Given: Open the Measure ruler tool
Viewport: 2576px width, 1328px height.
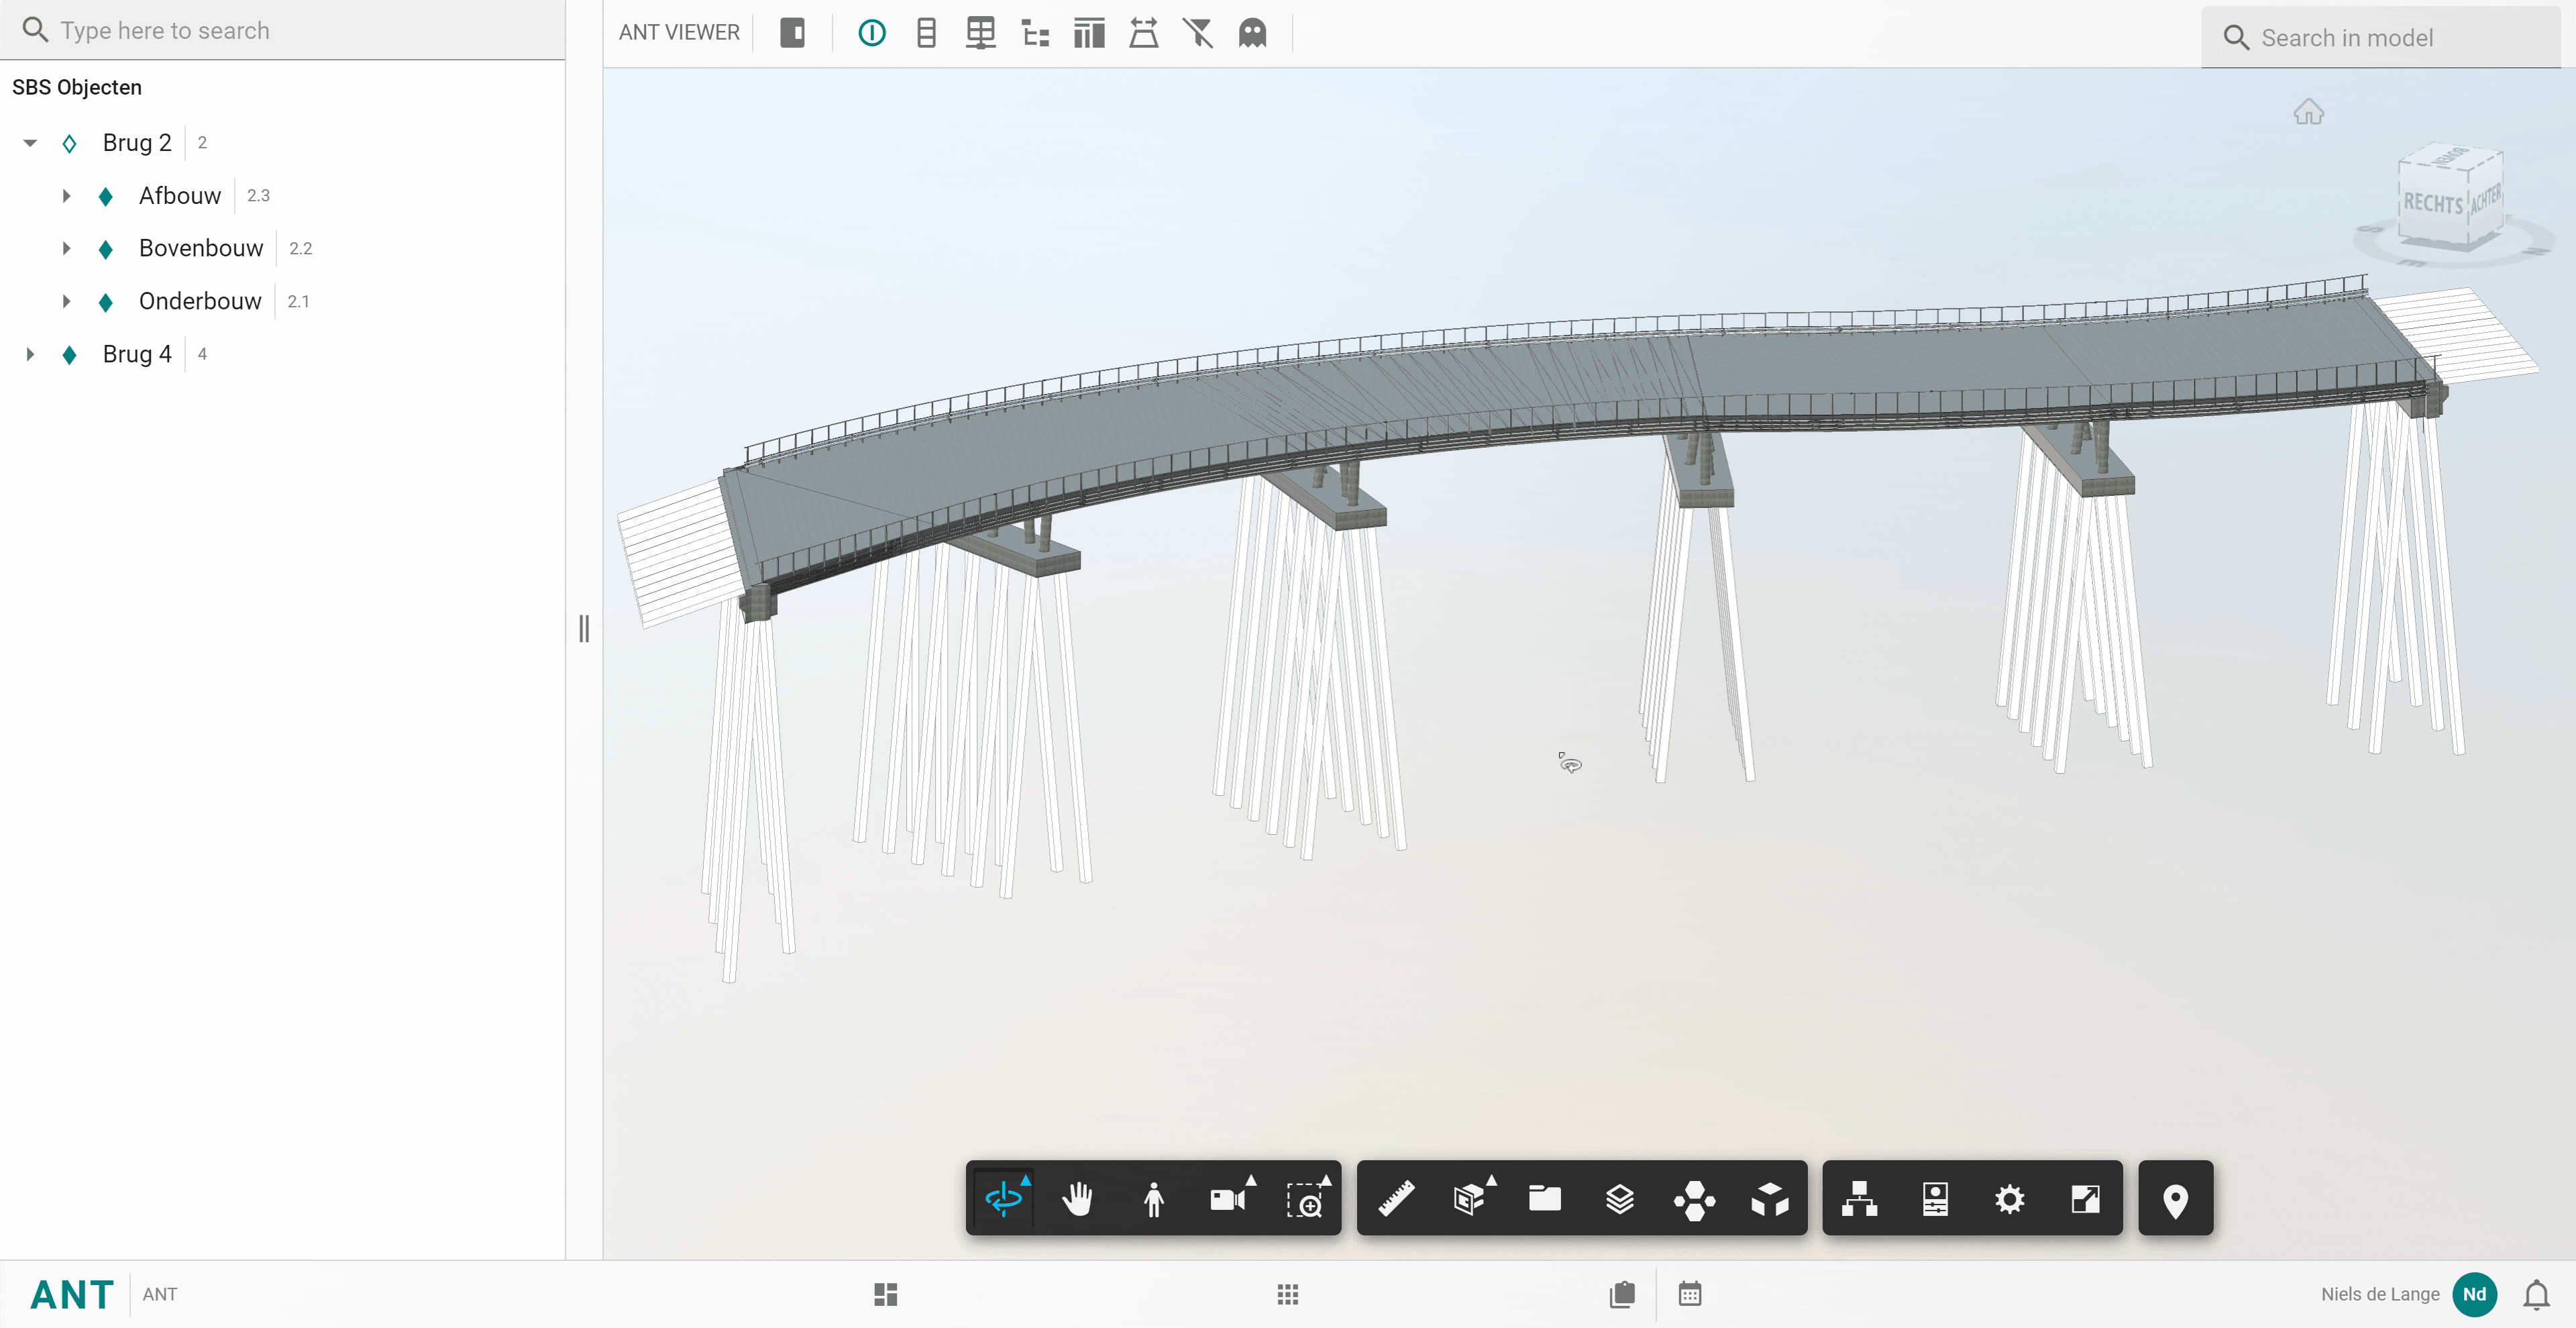Looking at the screenshot, I should coord(1396,1198).
